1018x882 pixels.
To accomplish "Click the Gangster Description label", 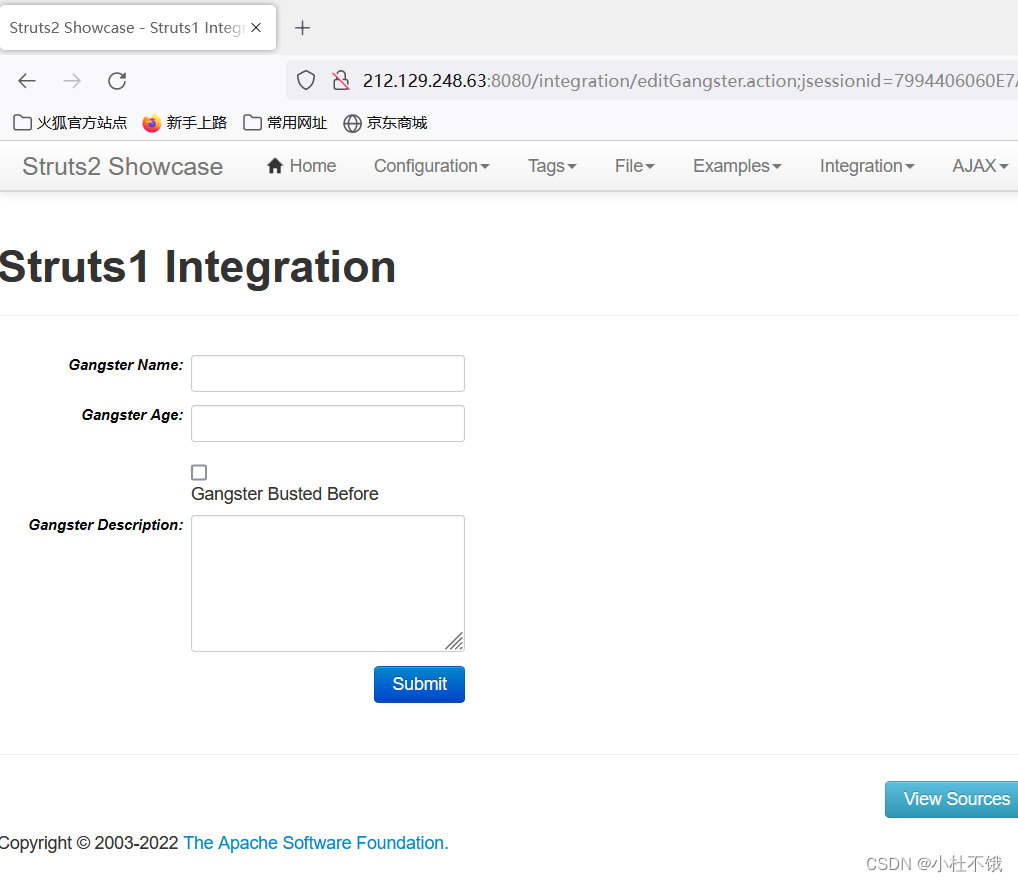I will pos(106,524).
